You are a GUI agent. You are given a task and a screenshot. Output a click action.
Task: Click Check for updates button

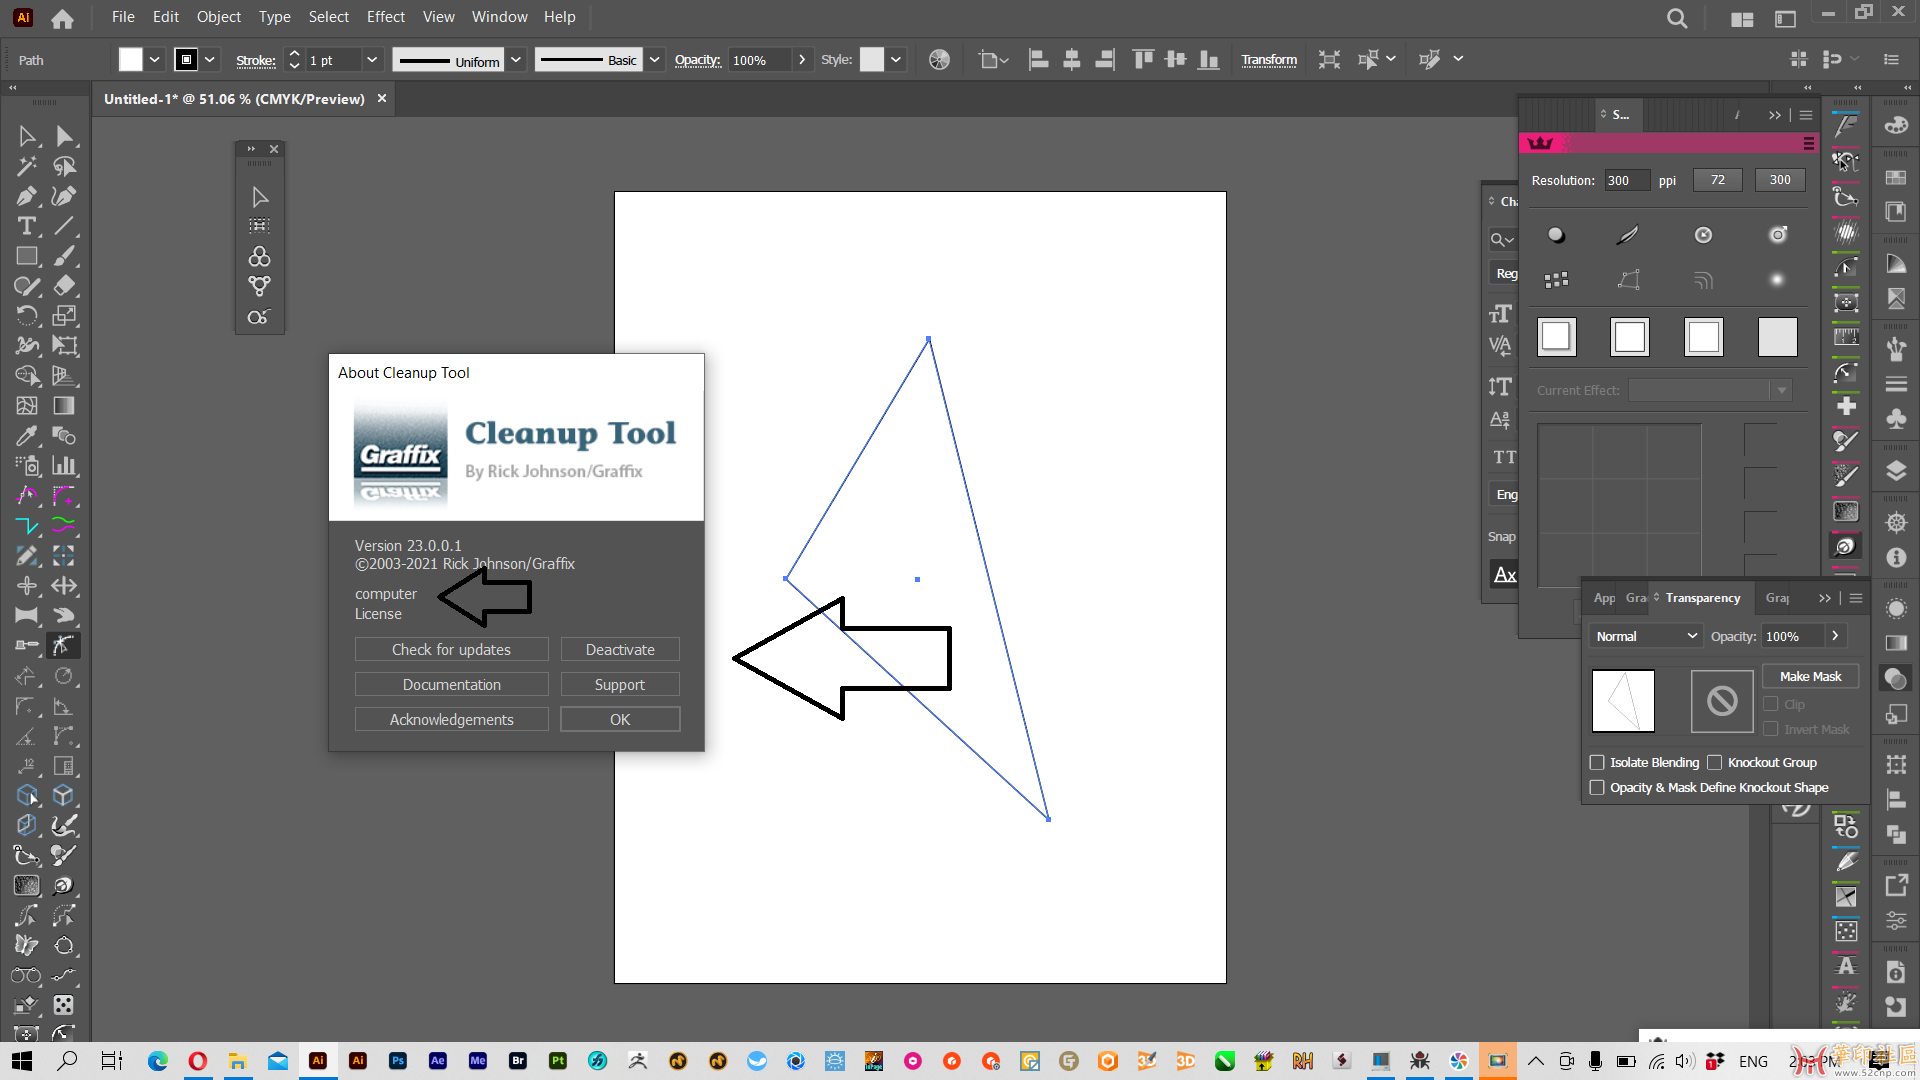tap(451, 650)
